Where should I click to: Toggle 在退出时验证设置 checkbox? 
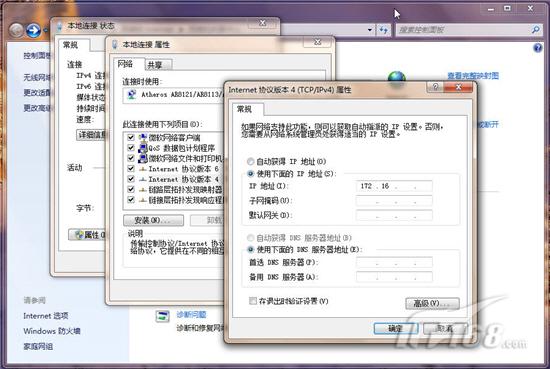tap(253, 301)
